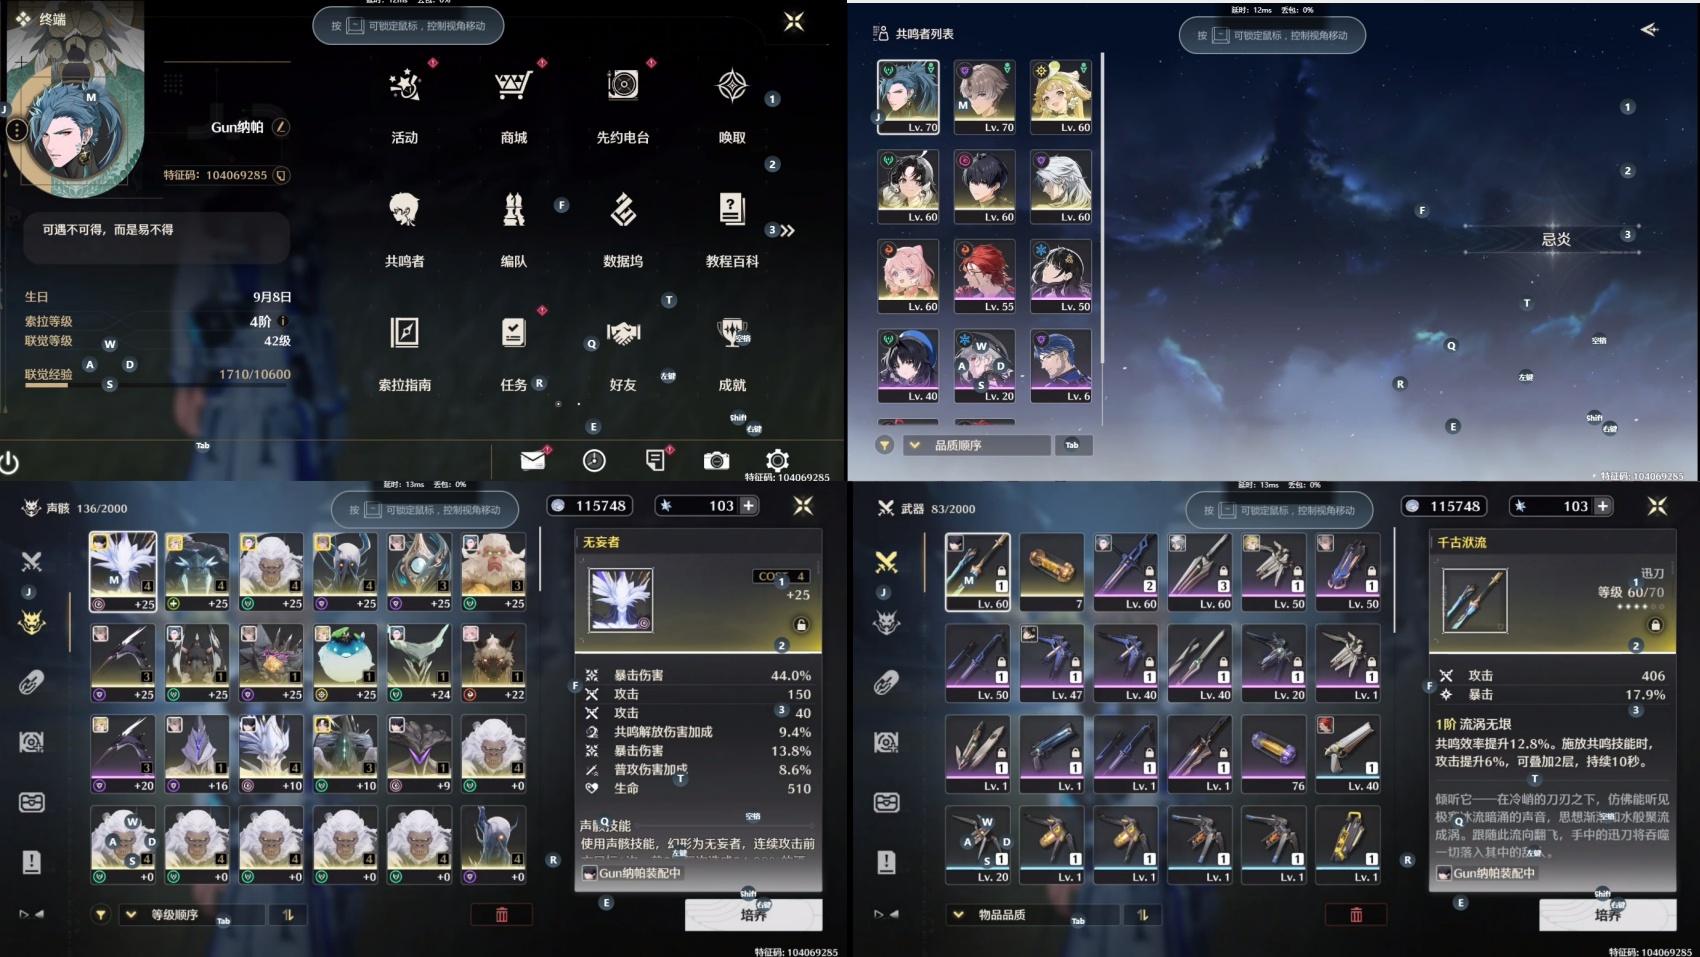This screenshot has height=957, width=1700.
Task: Click the pencil icon next to Gun纳帕
Action: pyautogui.click(x=281, y=127)
